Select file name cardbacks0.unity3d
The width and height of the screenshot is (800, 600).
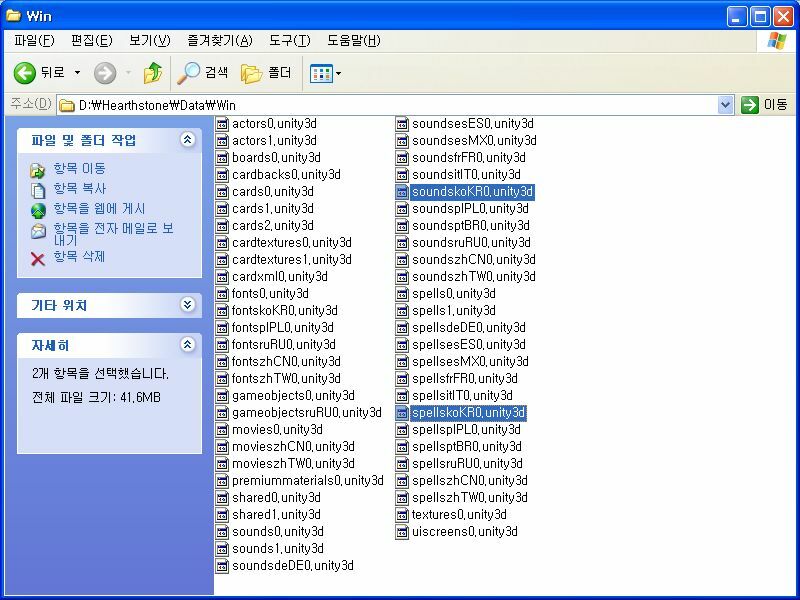(286, 175)
